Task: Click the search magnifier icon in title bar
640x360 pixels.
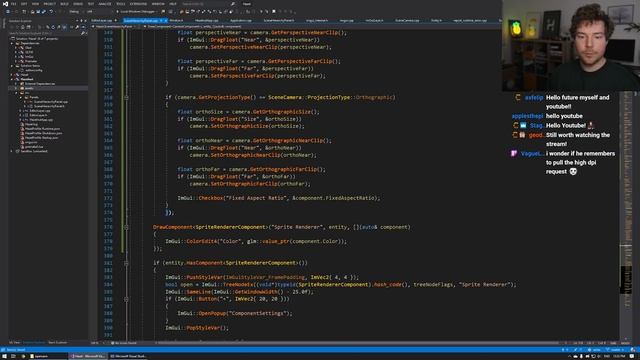Action: pyautogui.click(x=233, y=4)
